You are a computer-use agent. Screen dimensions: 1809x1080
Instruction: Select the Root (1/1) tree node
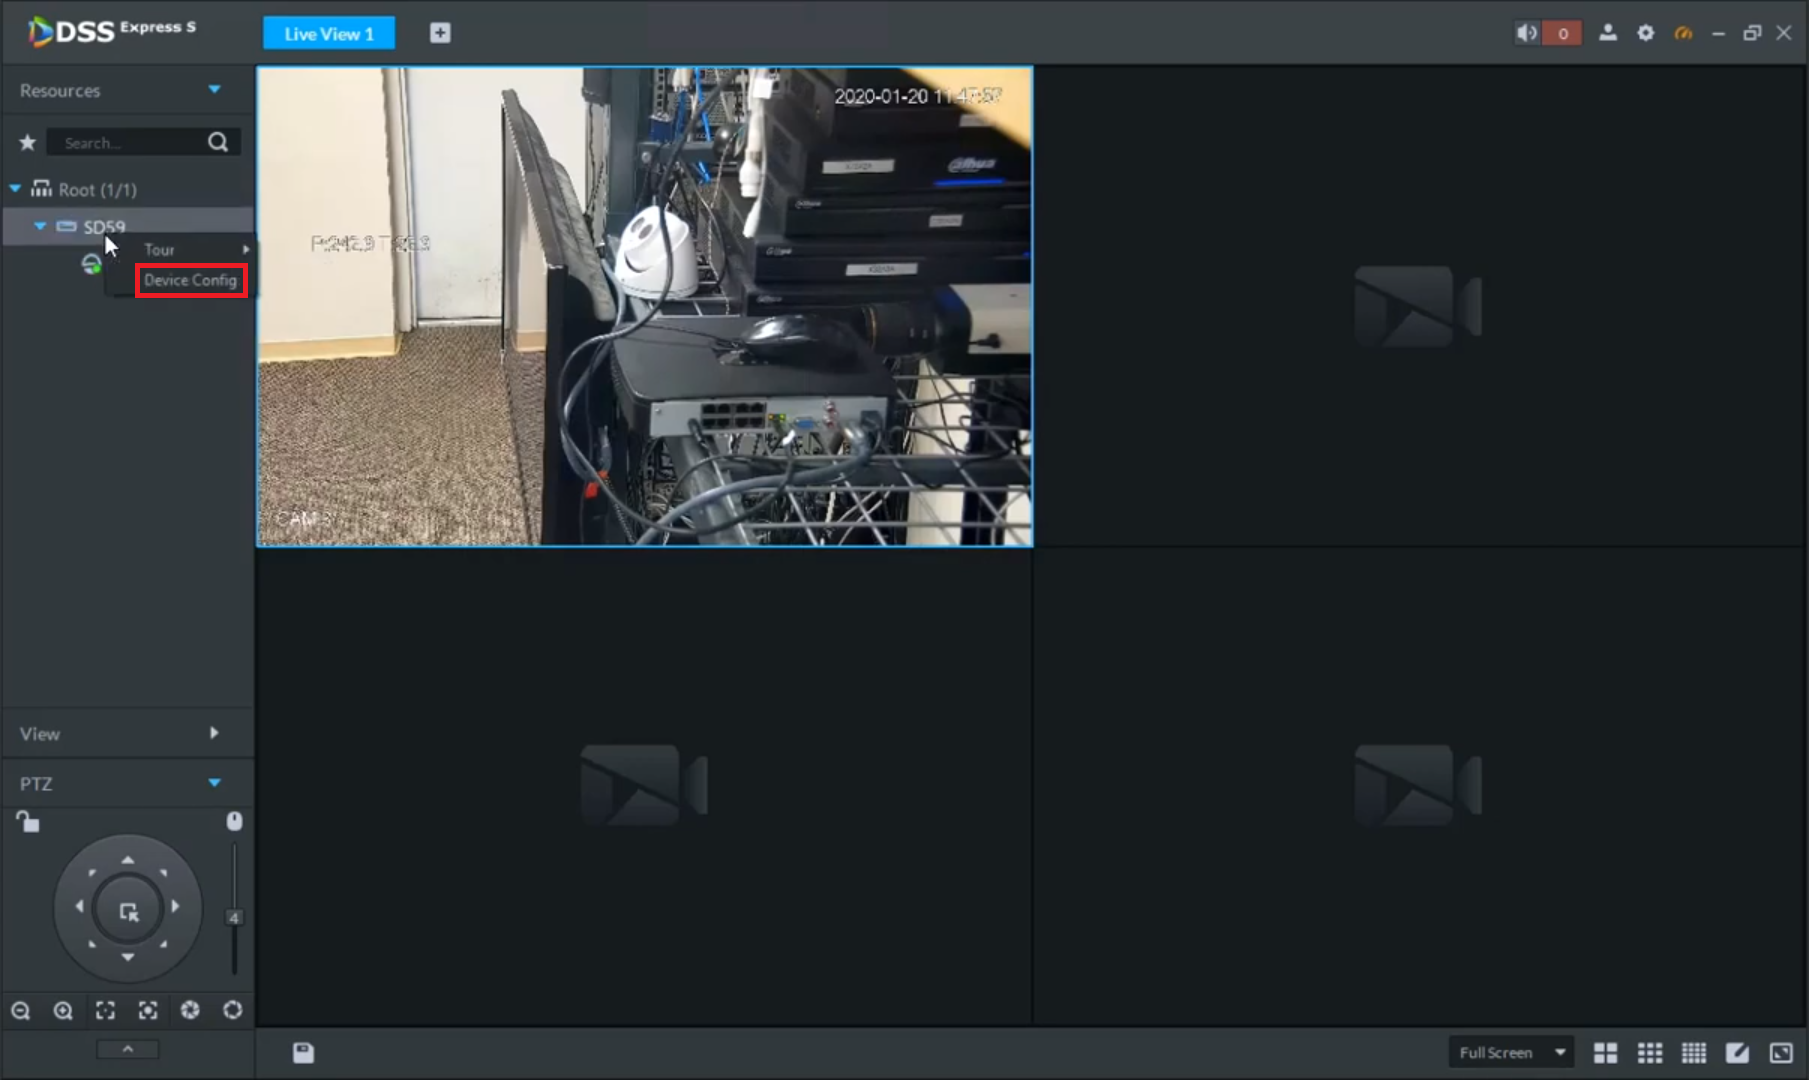97,189
